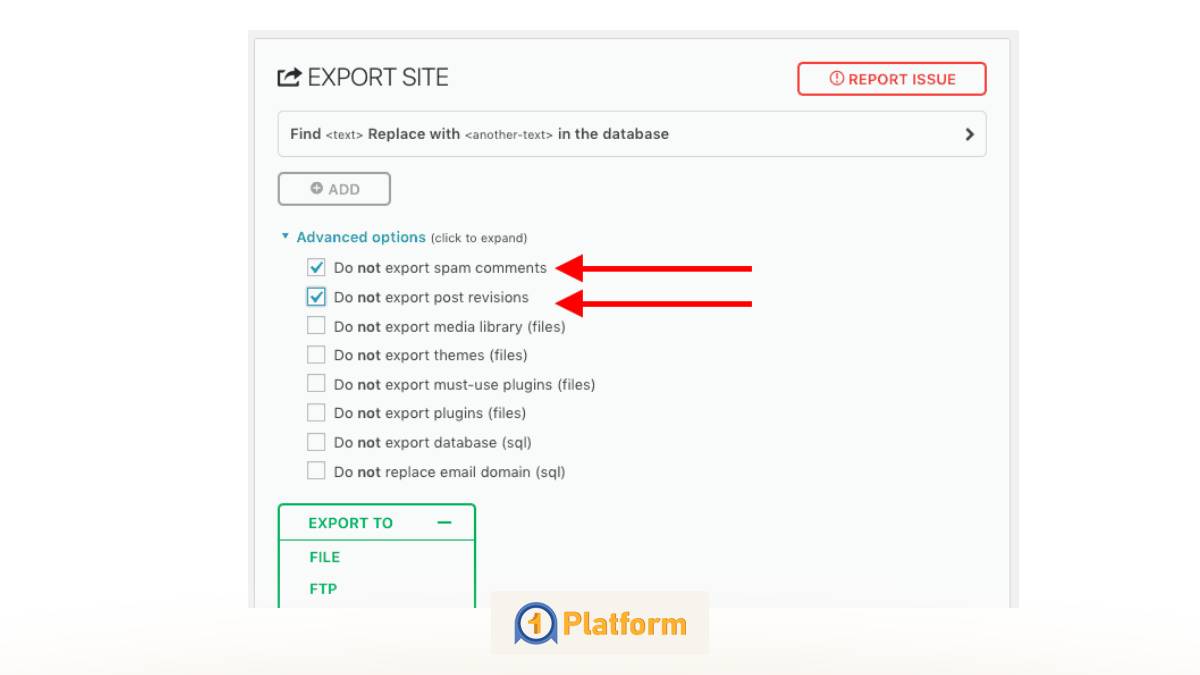Image resolution: width=1200 pixels, height=675 pixels.
Task: Click the Export To header label
Action: coord(351,523)
